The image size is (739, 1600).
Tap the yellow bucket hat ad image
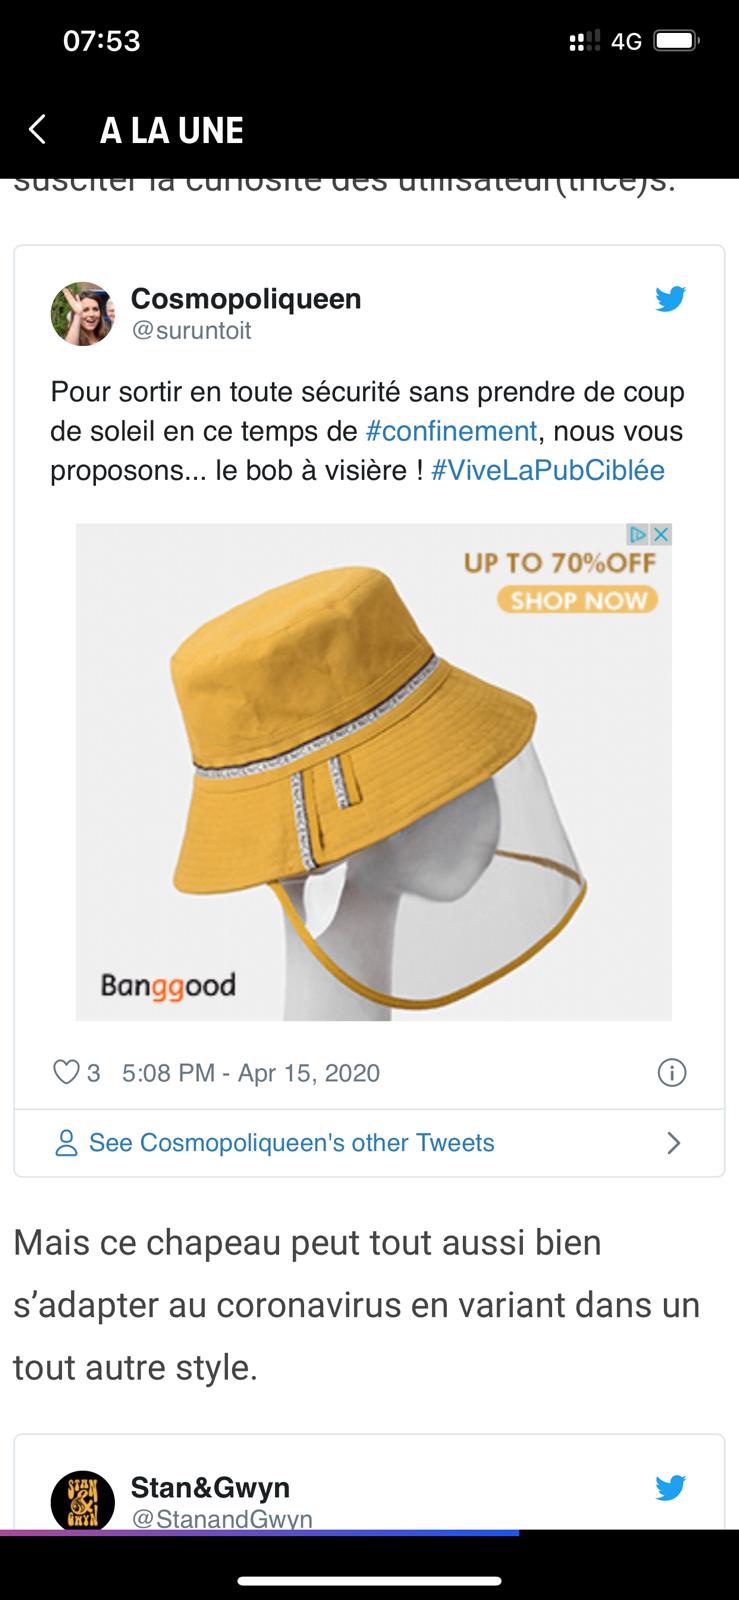tap(374, 772)
